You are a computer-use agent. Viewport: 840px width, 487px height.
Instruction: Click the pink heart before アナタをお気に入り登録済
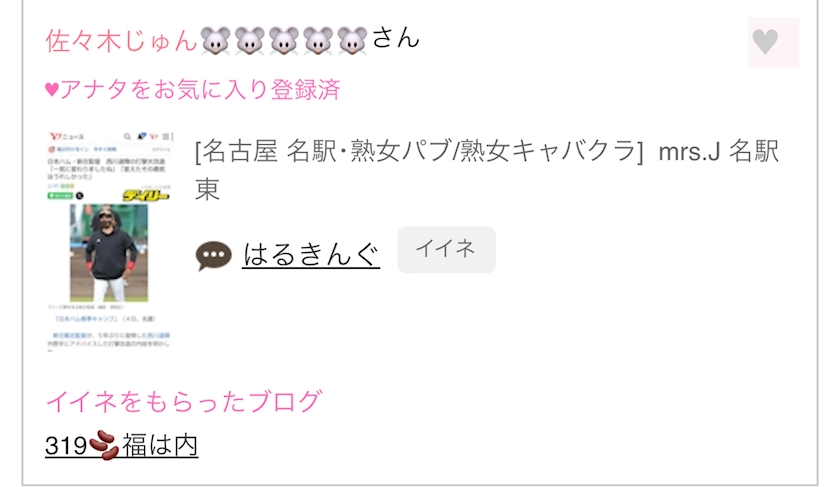pyautogui.click(x=52, y=89)
